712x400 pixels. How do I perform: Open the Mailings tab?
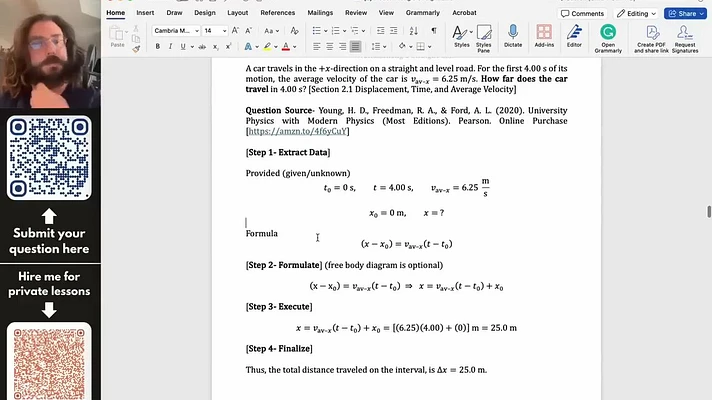(x=320, y=13)
